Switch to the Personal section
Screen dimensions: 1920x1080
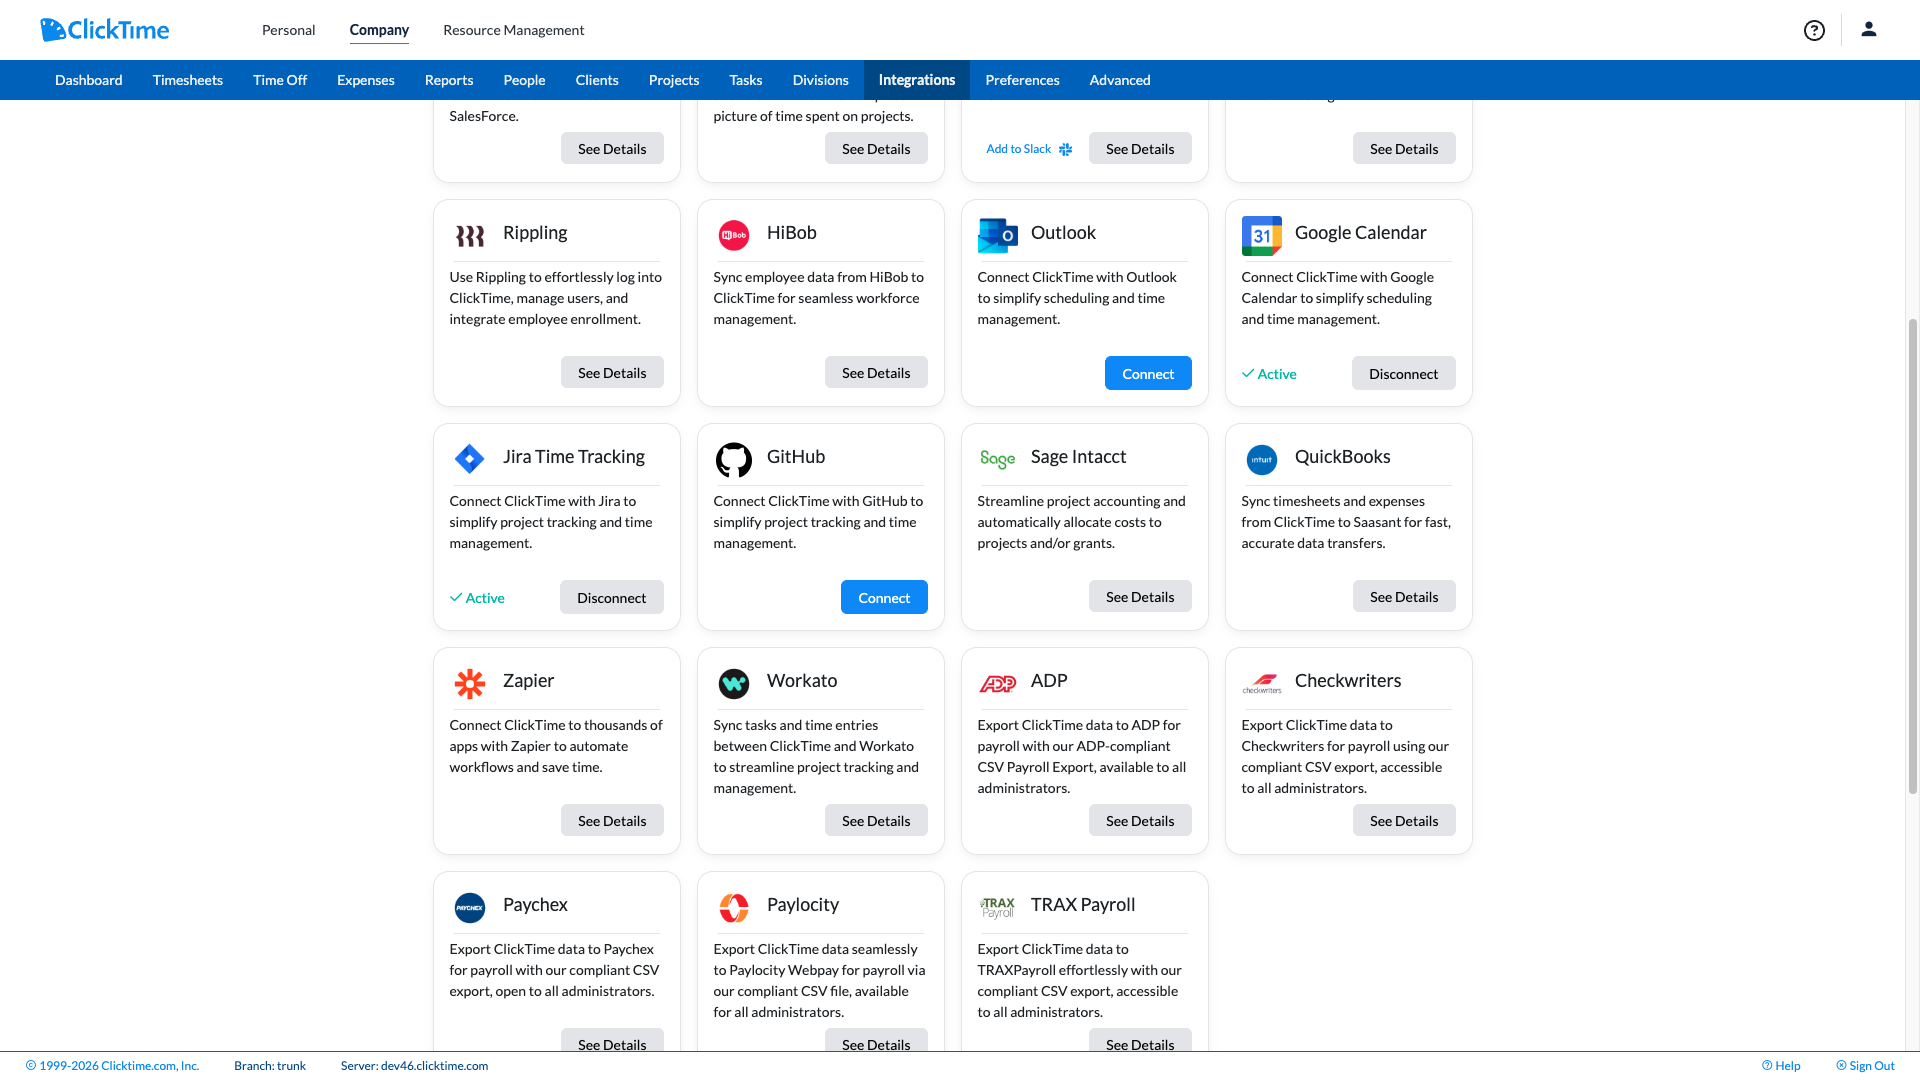[x=288, y=30]
